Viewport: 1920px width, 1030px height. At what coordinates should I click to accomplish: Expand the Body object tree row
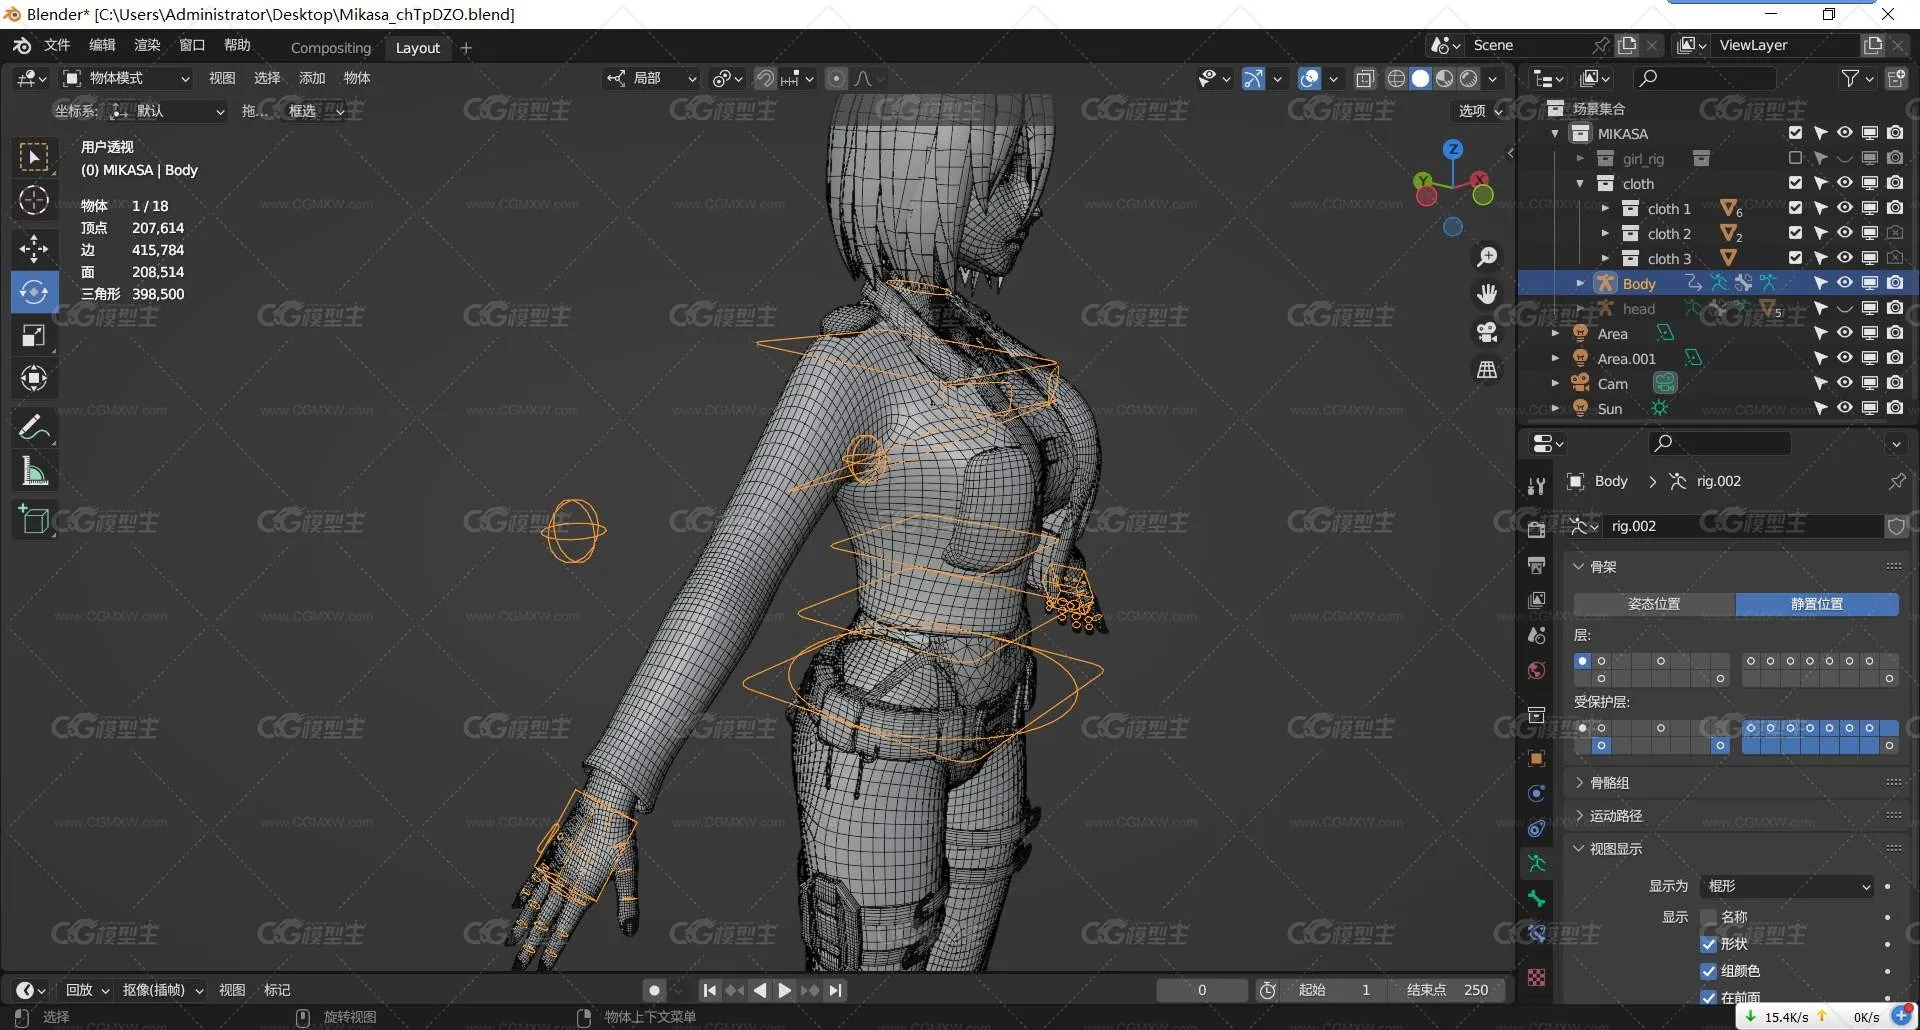[1580, 284]
